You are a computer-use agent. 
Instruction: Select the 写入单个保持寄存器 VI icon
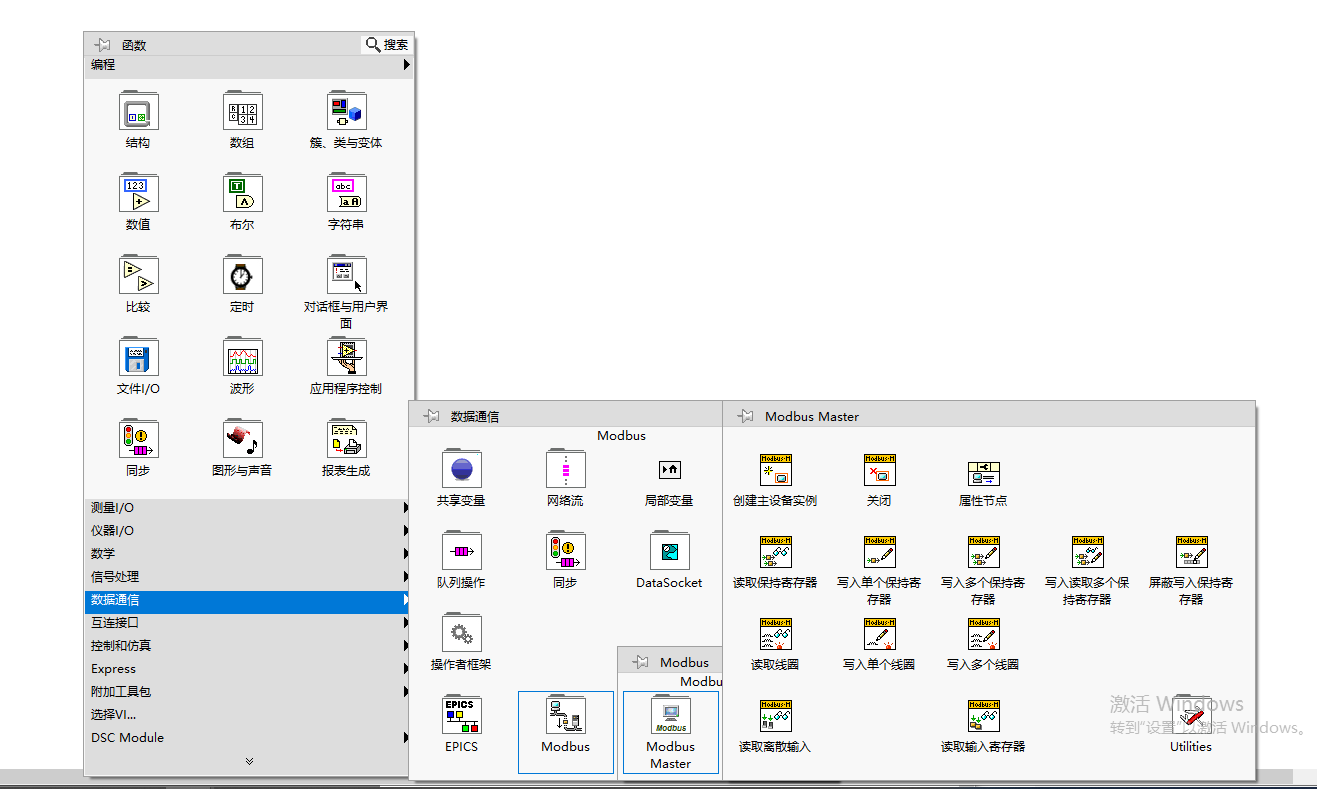coord(879,552)
